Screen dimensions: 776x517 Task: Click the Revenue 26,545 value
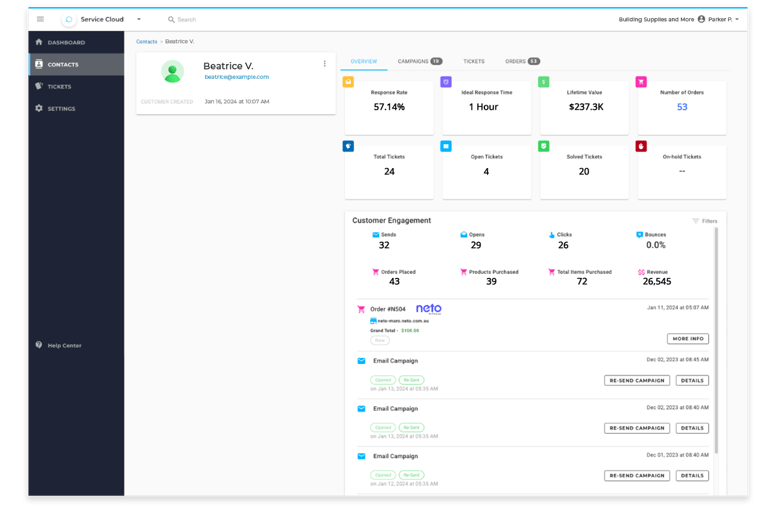pyautogui.click(x=657, y=282)
